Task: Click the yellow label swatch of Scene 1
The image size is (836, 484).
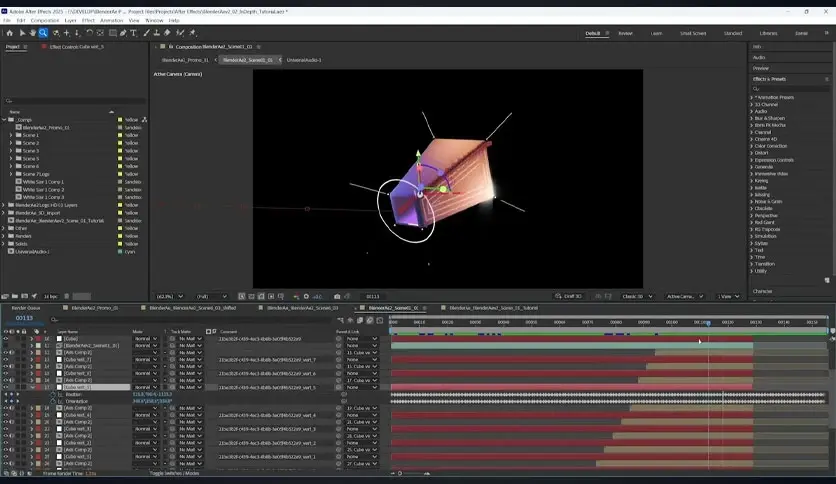Action: click(x=120, y=135)
